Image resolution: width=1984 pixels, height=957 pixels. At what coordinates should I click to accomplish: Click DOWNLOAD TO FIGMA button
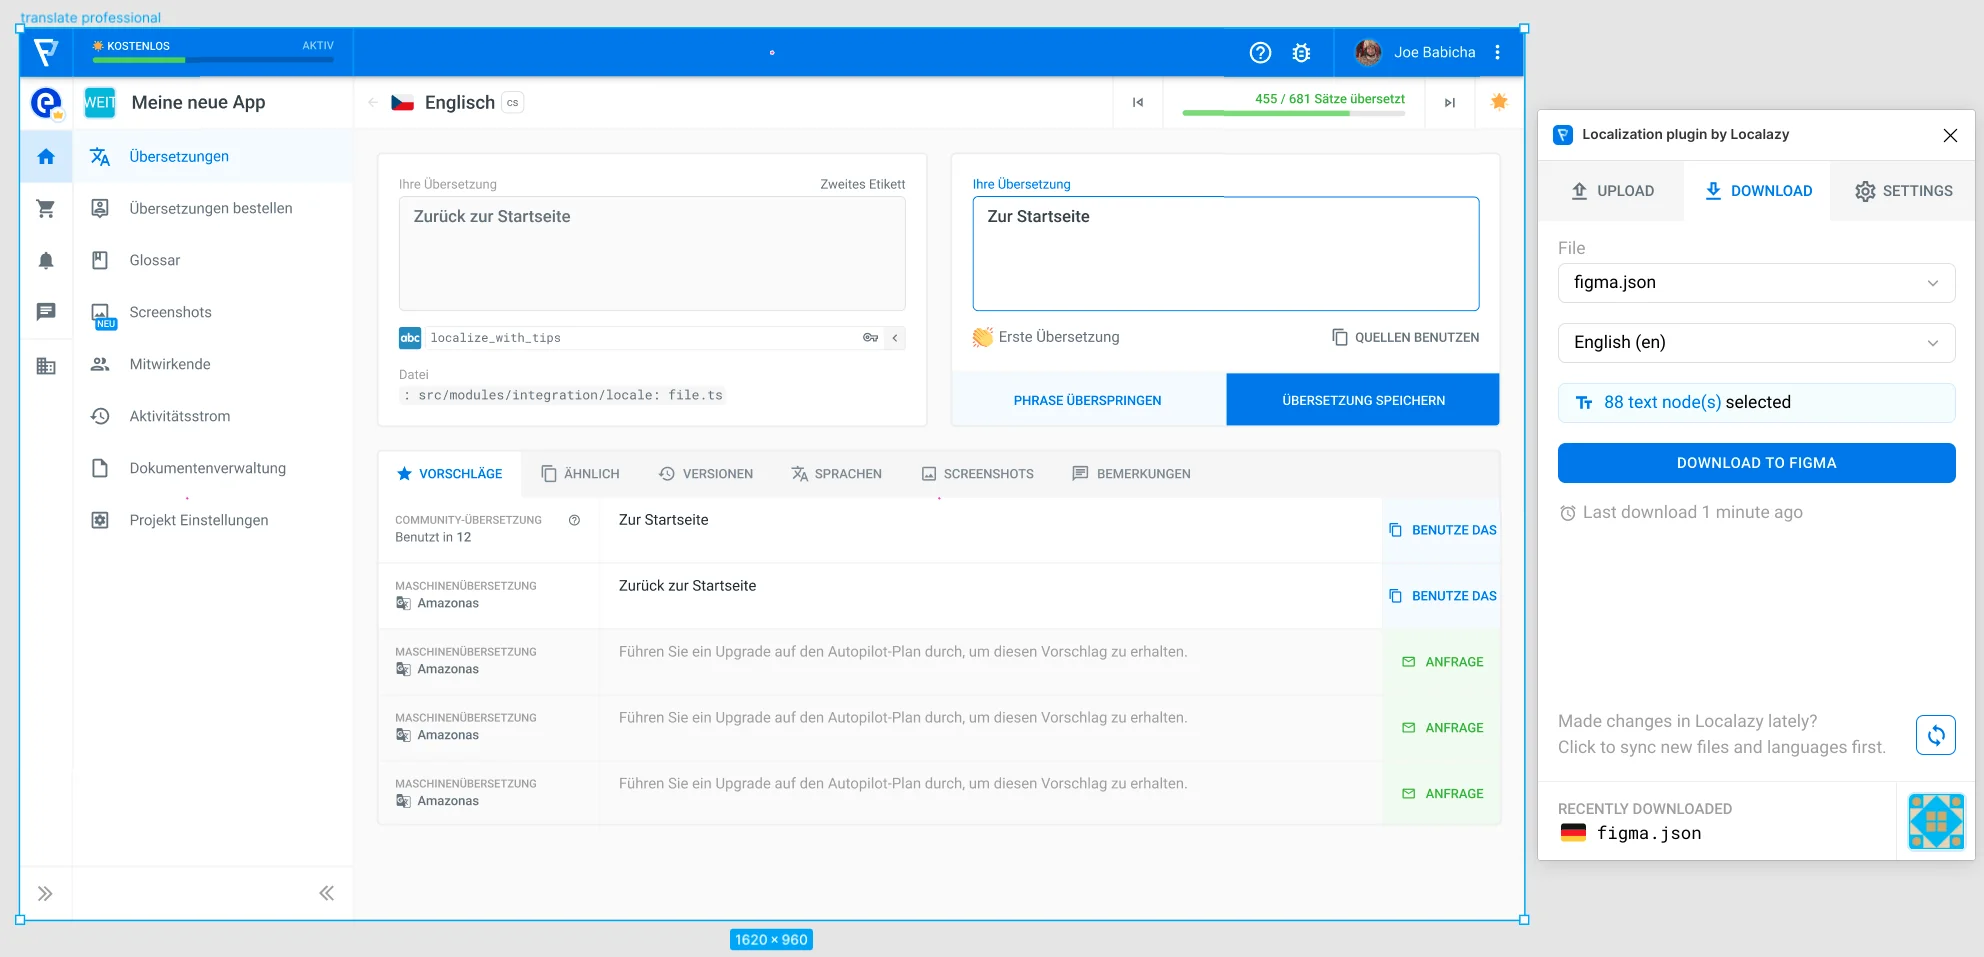tap(1756, 463)
